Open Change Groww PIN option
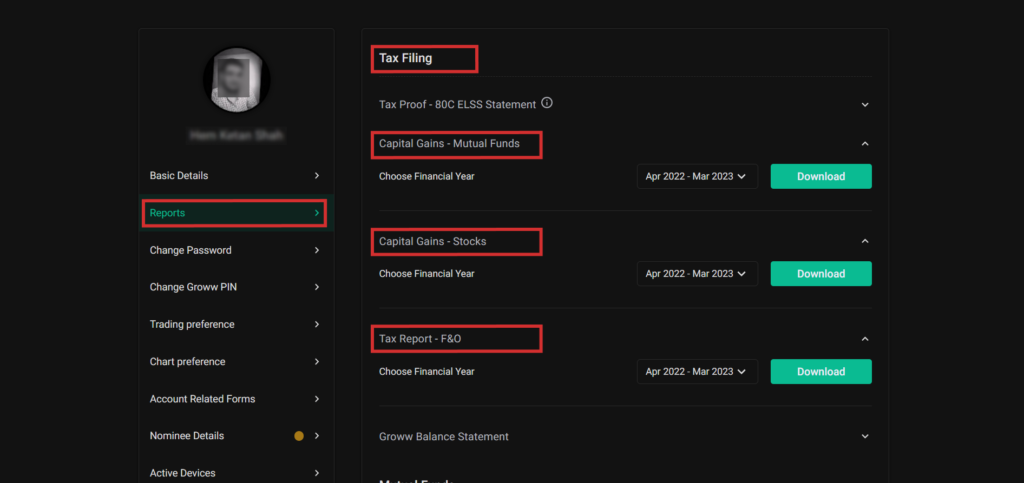 pyautogui.click(x=234, y=287)
